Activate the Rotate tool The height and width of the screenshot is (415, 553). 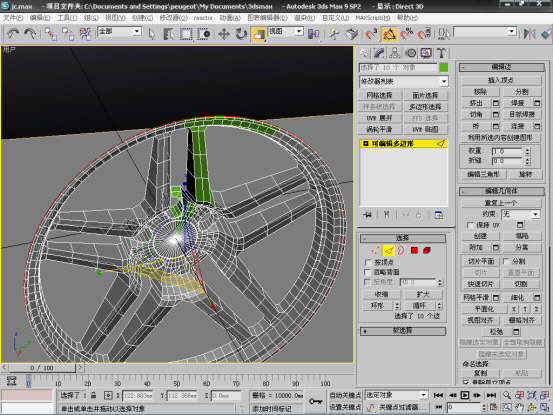pos(241,34)
